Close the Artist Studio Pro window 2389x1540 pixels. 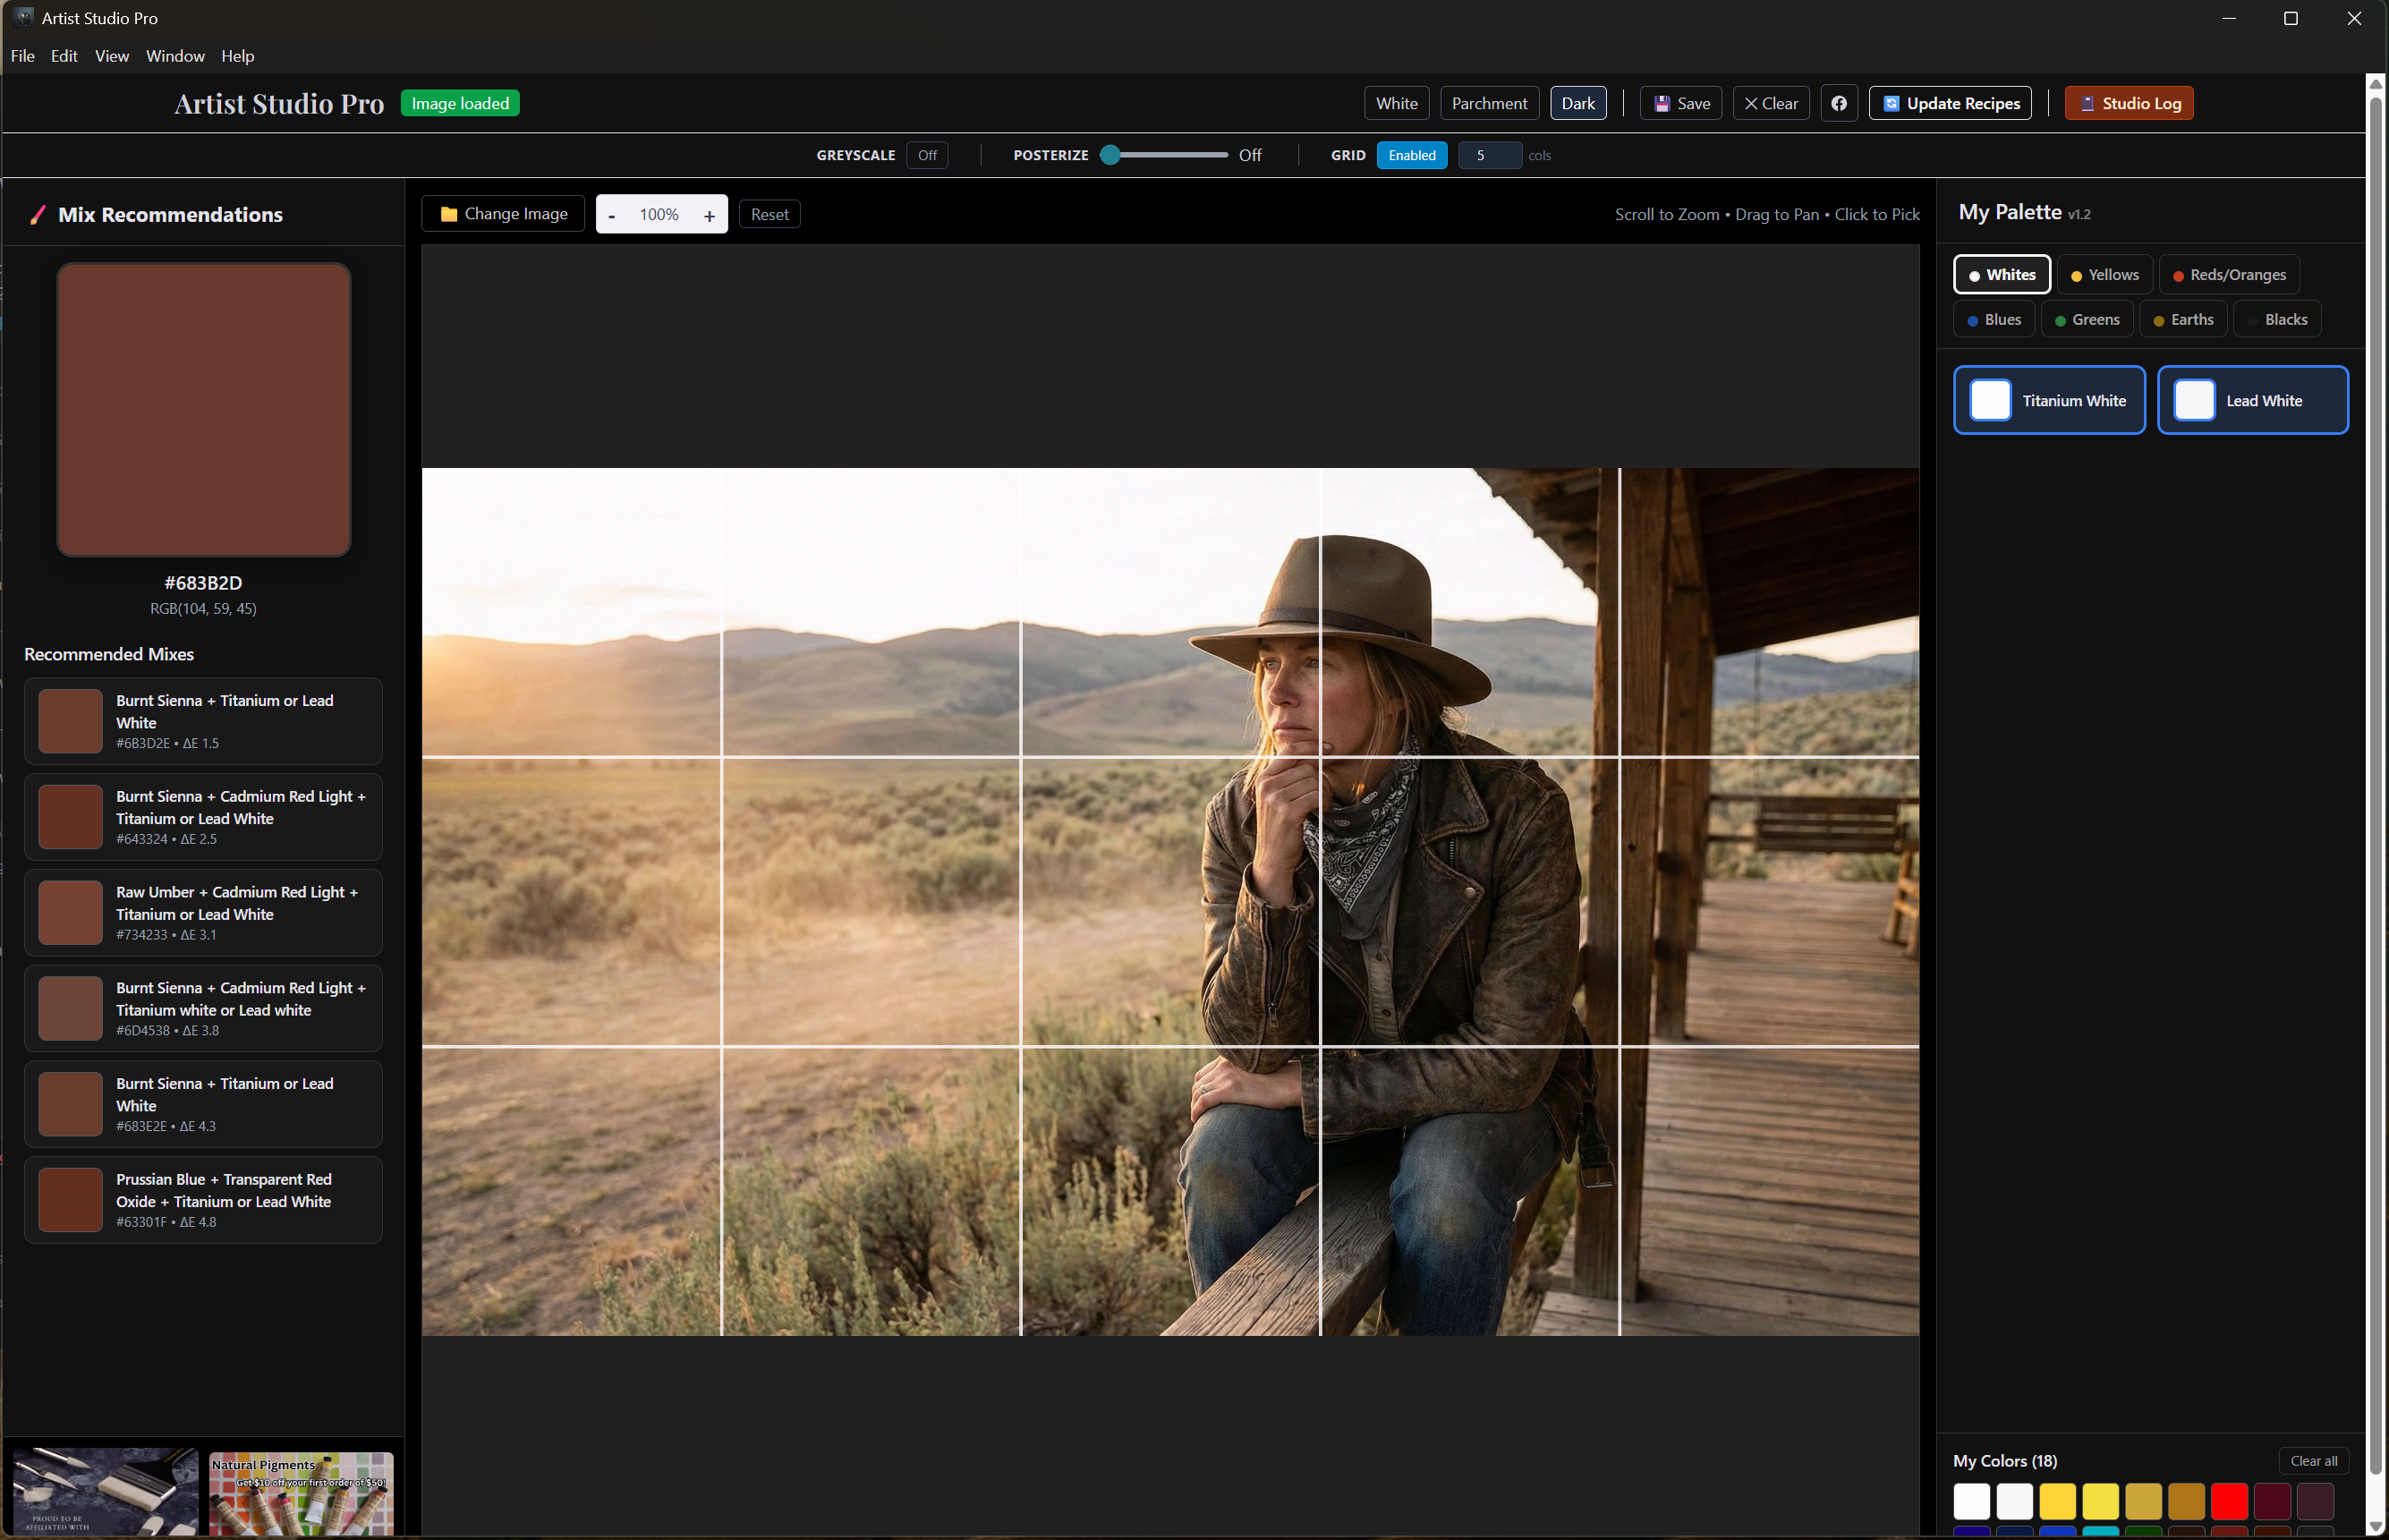click(x=2354, y=18)
